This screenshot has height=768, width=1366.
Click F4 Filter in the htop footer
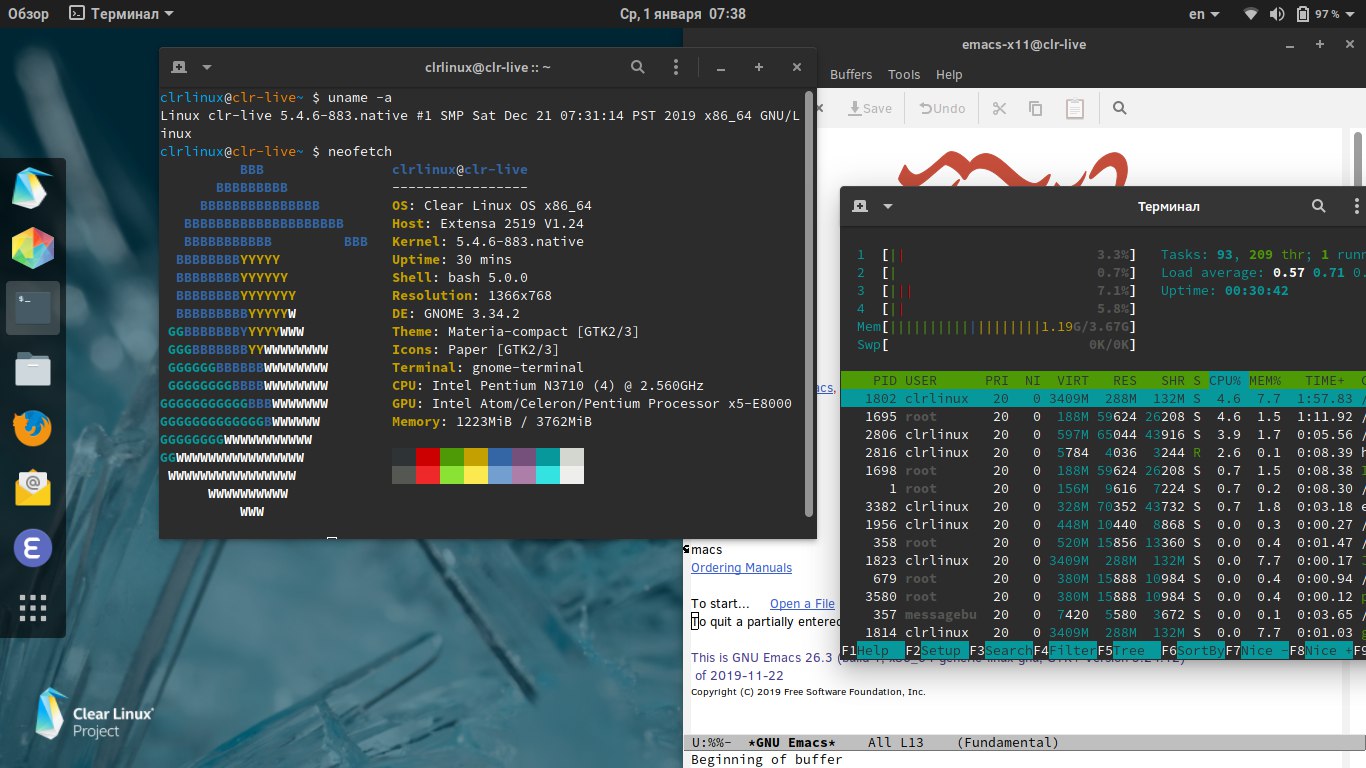1065,651
